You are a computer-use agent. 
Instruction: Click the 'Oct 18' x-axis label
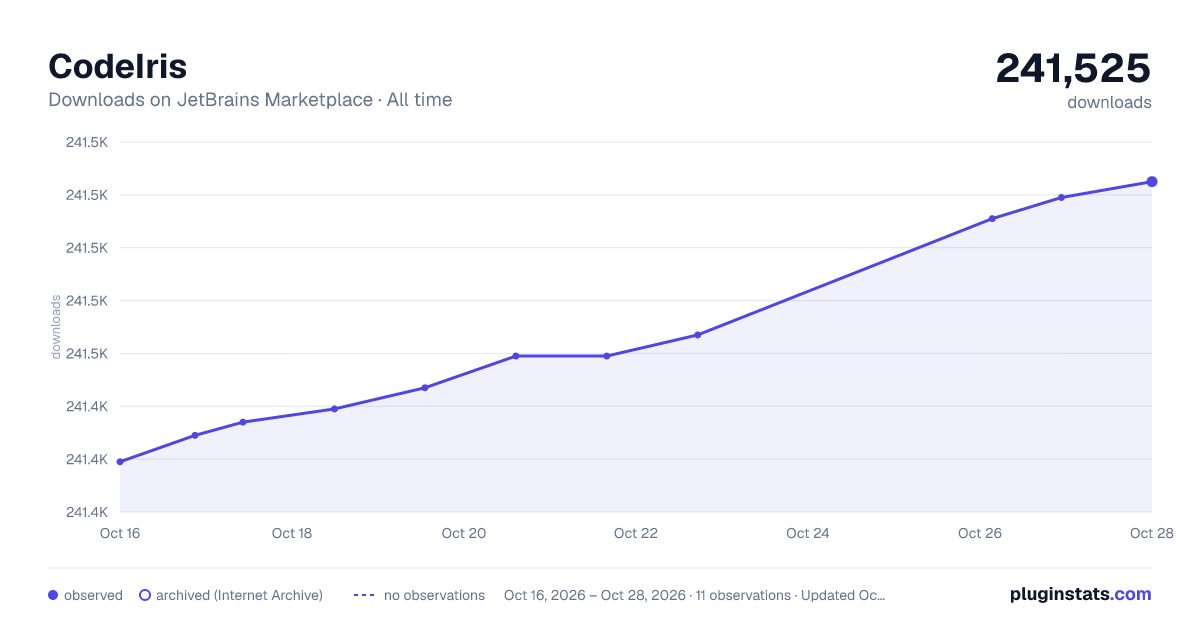(x=292, y=533)
